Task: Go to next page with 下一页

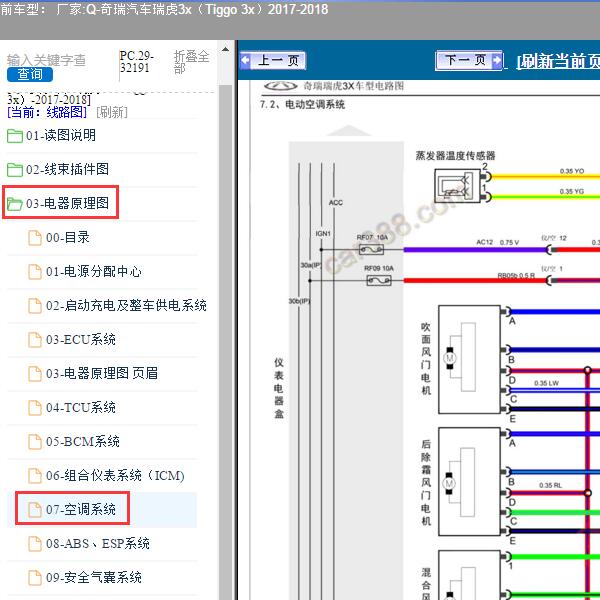Action: click(x=469, y=60)
